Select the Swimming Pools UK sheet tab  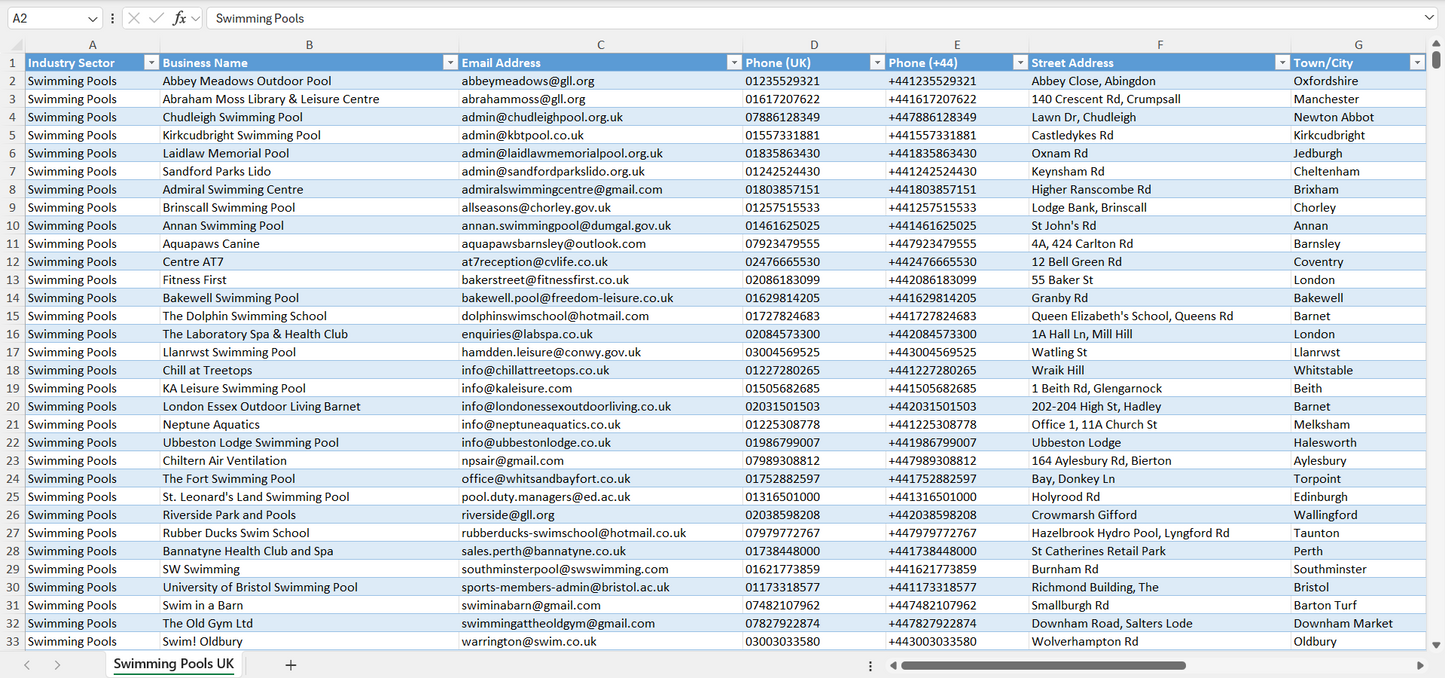tap(174, 664)
